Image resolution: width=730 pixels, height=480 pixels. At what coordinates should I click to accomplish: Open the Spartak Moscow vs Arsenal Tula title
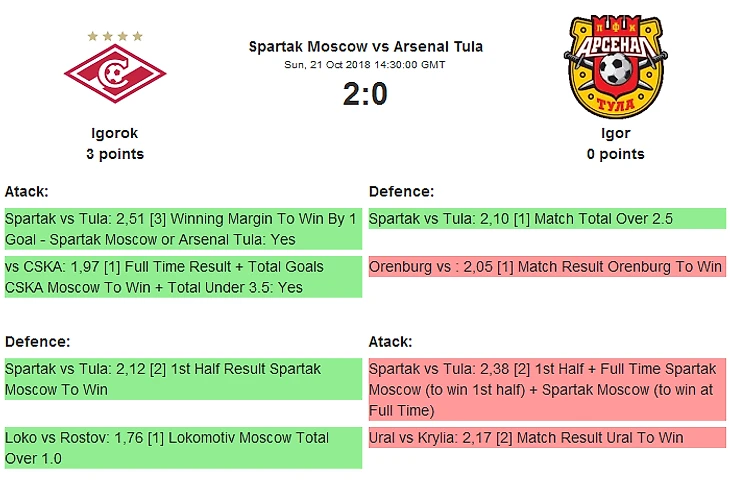(x=365, y=47)
